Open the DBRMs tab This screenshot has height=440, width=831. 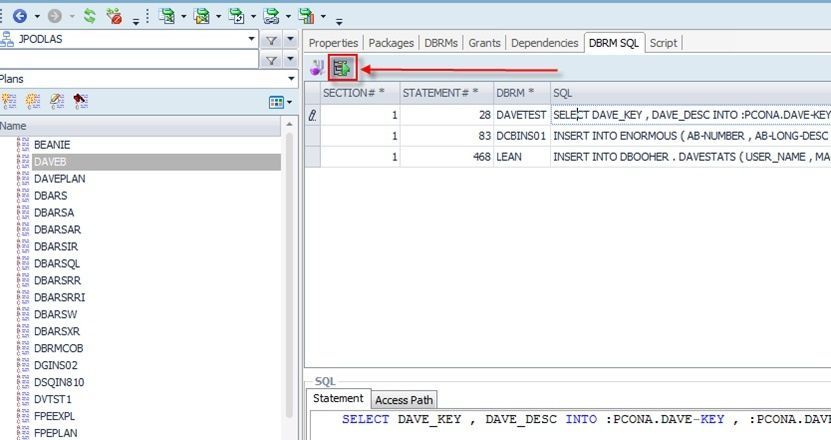coord(441,43)
